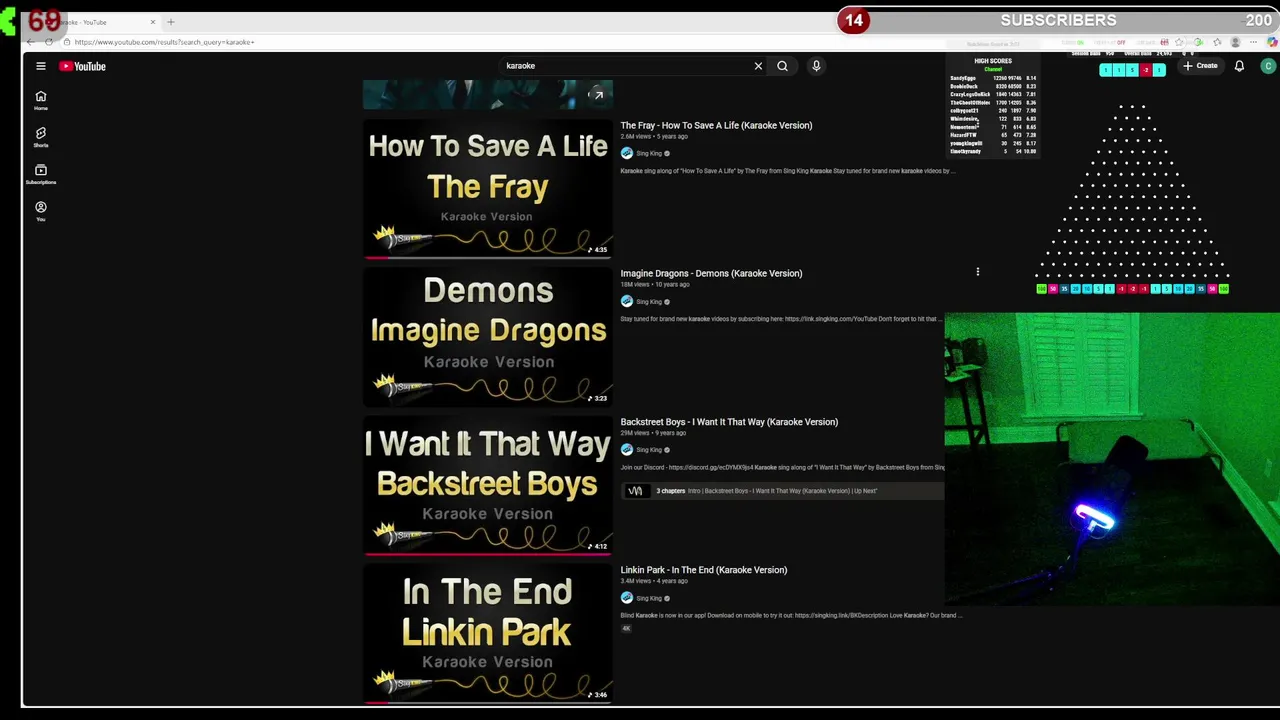Open title Linkin Park - In The End
Screen dimensions: 1280x720
pos(703,570)
